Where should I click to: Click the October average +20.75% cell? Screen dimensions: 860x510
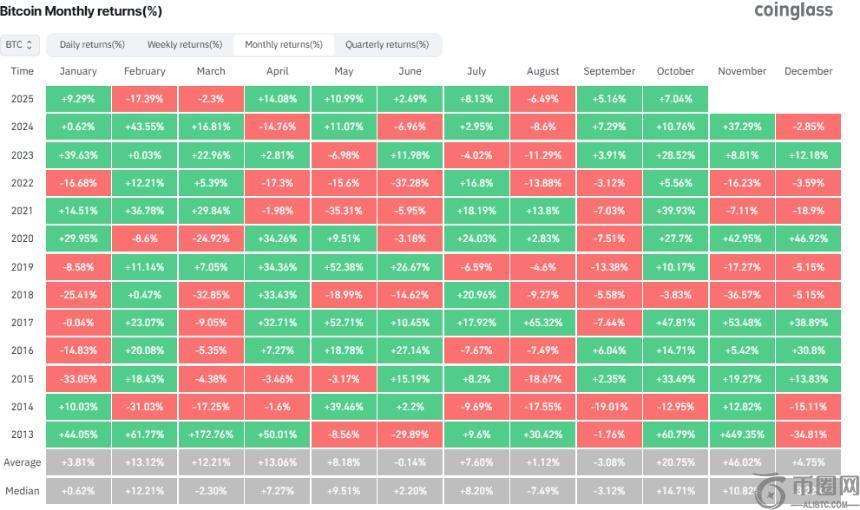[x=675, y=462]
